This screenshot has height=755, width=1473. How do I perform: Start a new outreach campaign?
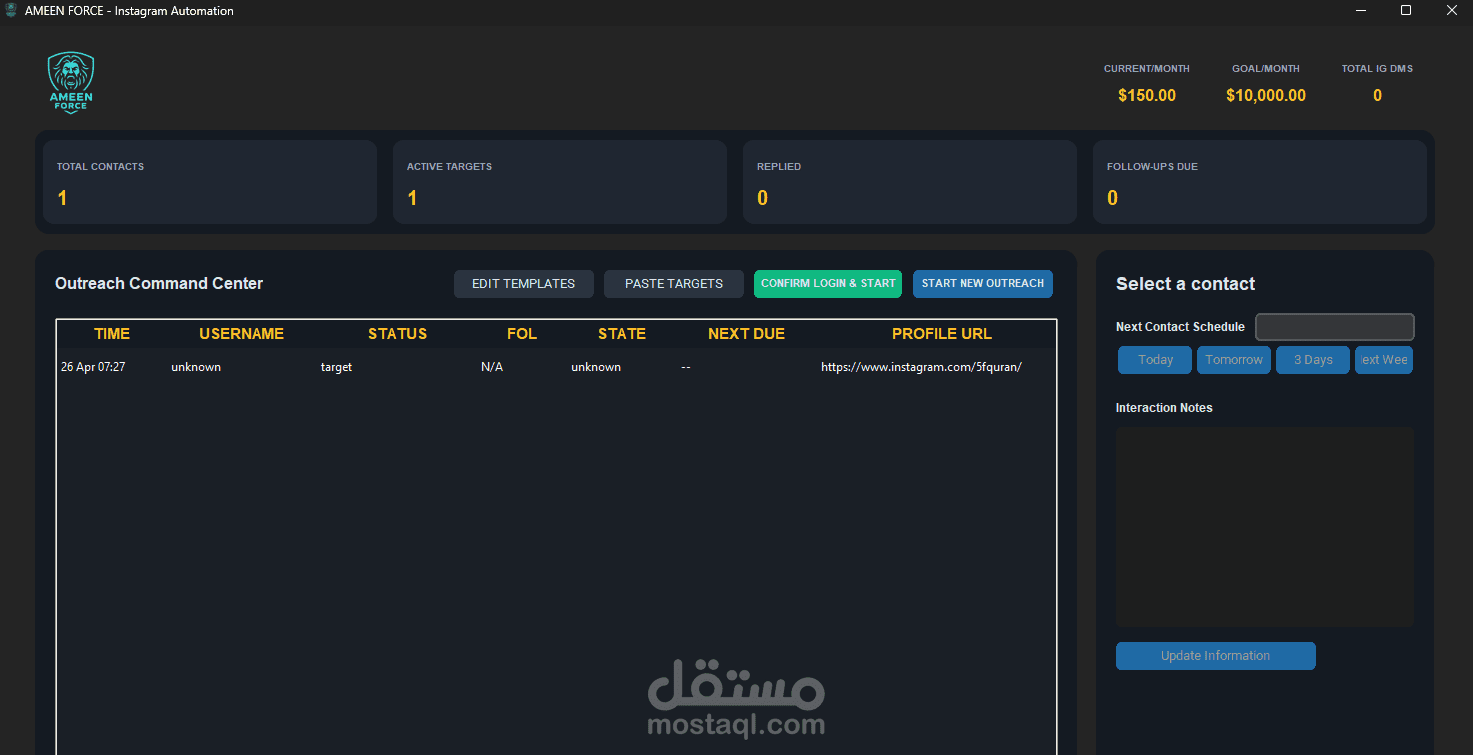[983, 284]
